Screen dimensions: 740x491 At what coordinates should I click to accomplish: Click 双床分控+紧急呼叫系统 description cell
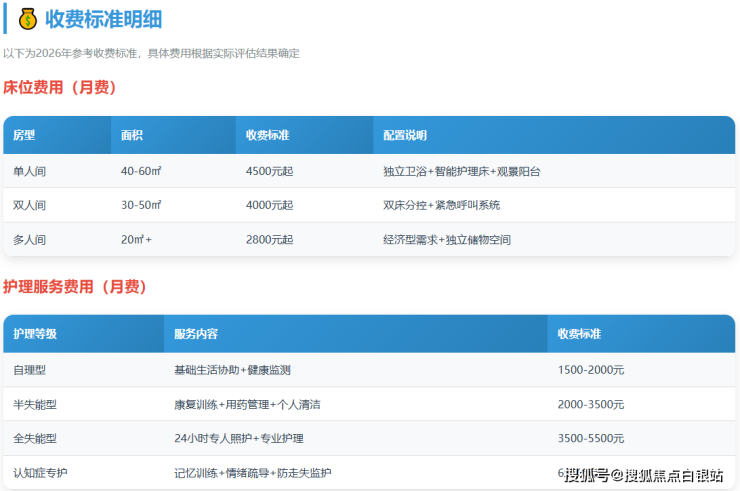(441, 205)
